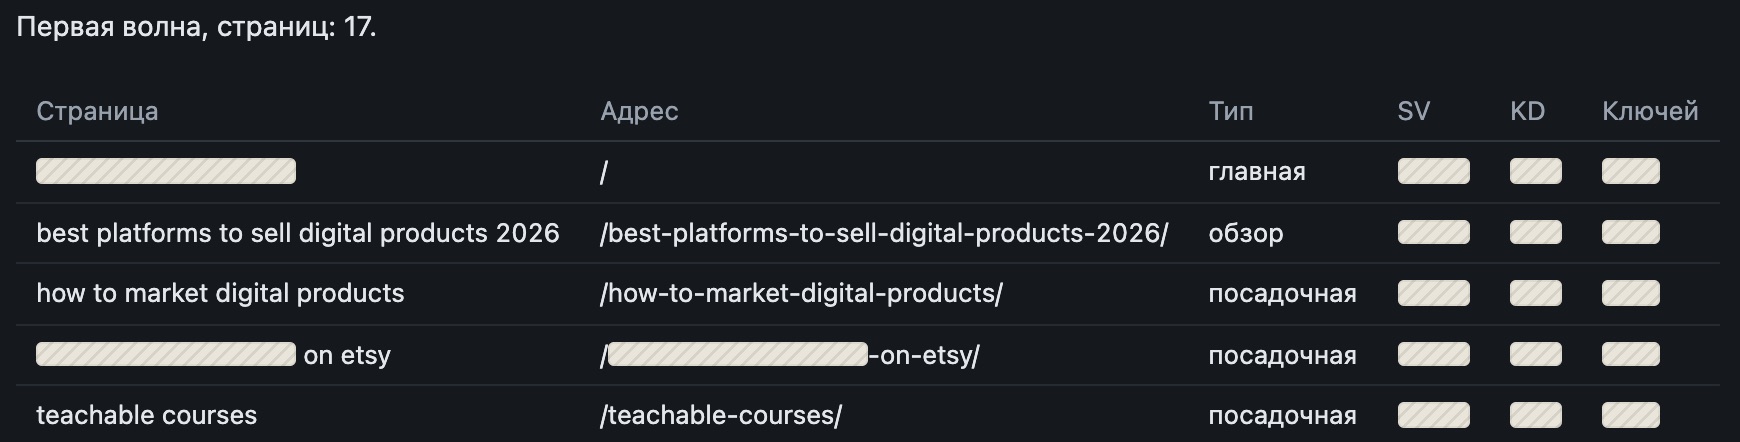Image resolution: width=1740 pixels, height=442 pixels.
Task: Click the обзор type cell
Action: (x=1246, y=233)
